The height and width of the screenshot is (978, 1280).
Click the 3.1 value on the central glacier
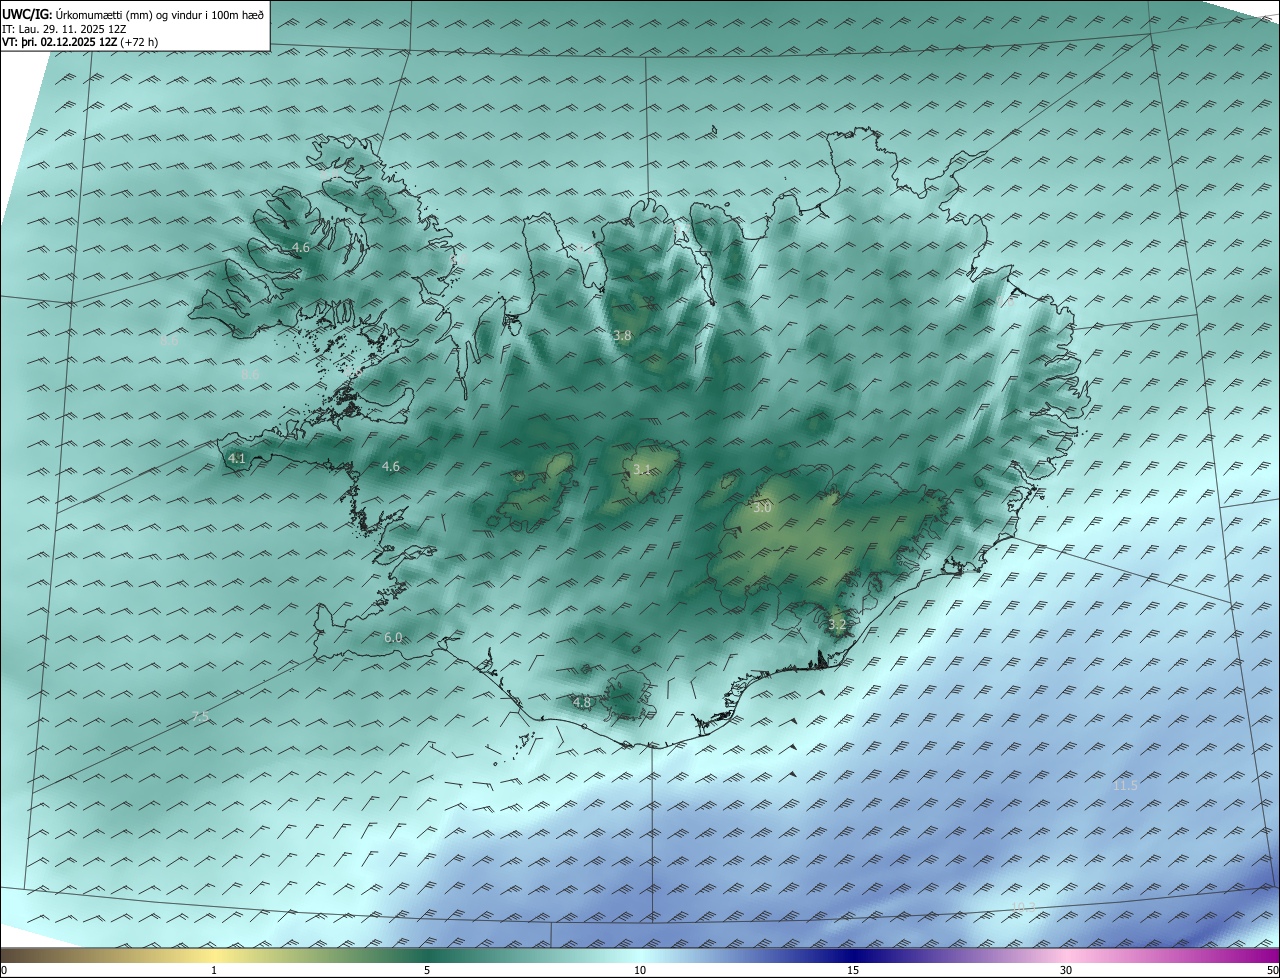tap(642, 469)
